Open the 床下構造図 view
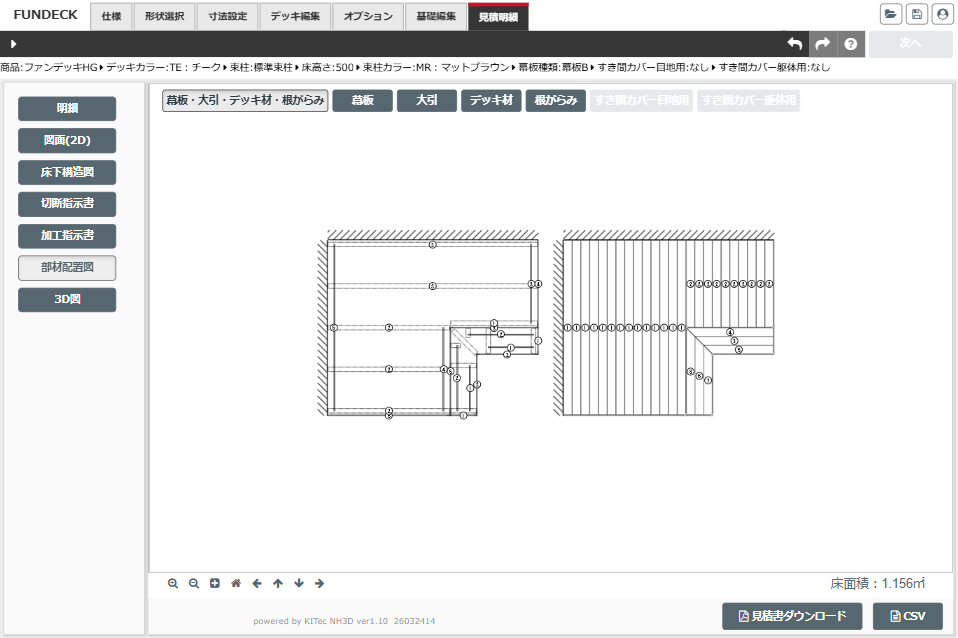 point(67,173)
